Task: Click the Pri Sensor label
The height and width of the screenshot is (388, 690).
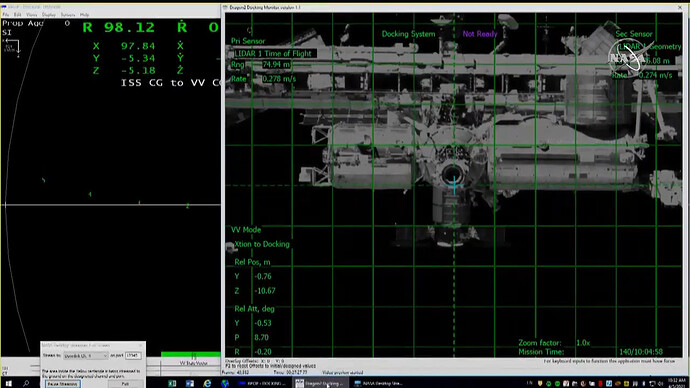Action: click(248, 41)
